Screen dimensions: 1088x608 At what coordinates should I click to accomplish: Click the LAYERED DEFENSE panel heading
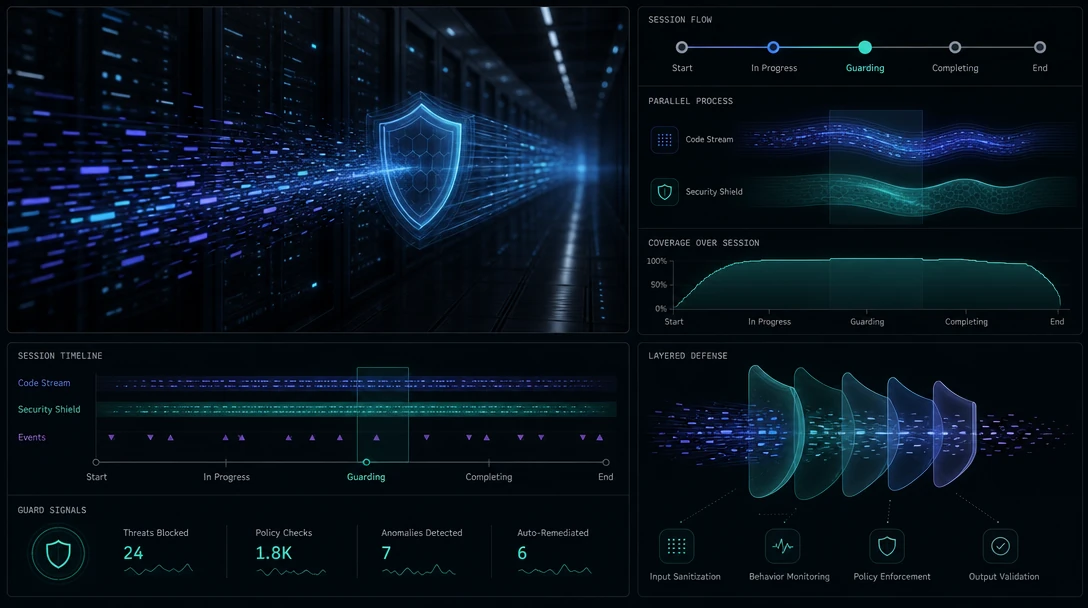pyautogui.click(x=688, y=355)
